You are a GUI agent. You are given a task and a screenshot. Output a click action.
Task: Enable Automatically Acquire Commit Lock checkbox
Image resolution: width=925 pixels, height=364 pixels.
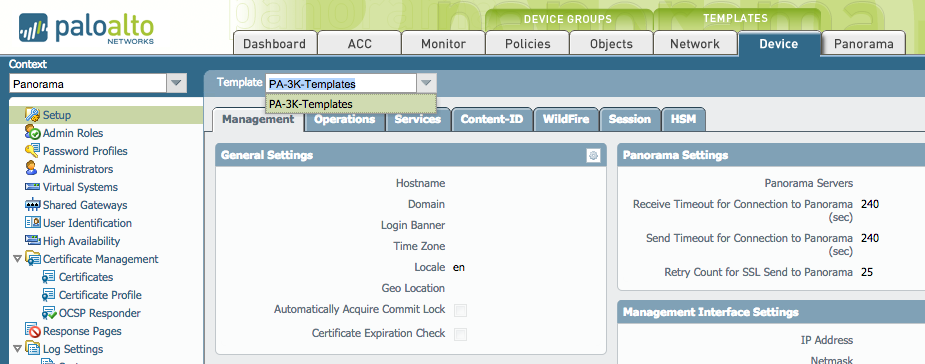point(460,310)
